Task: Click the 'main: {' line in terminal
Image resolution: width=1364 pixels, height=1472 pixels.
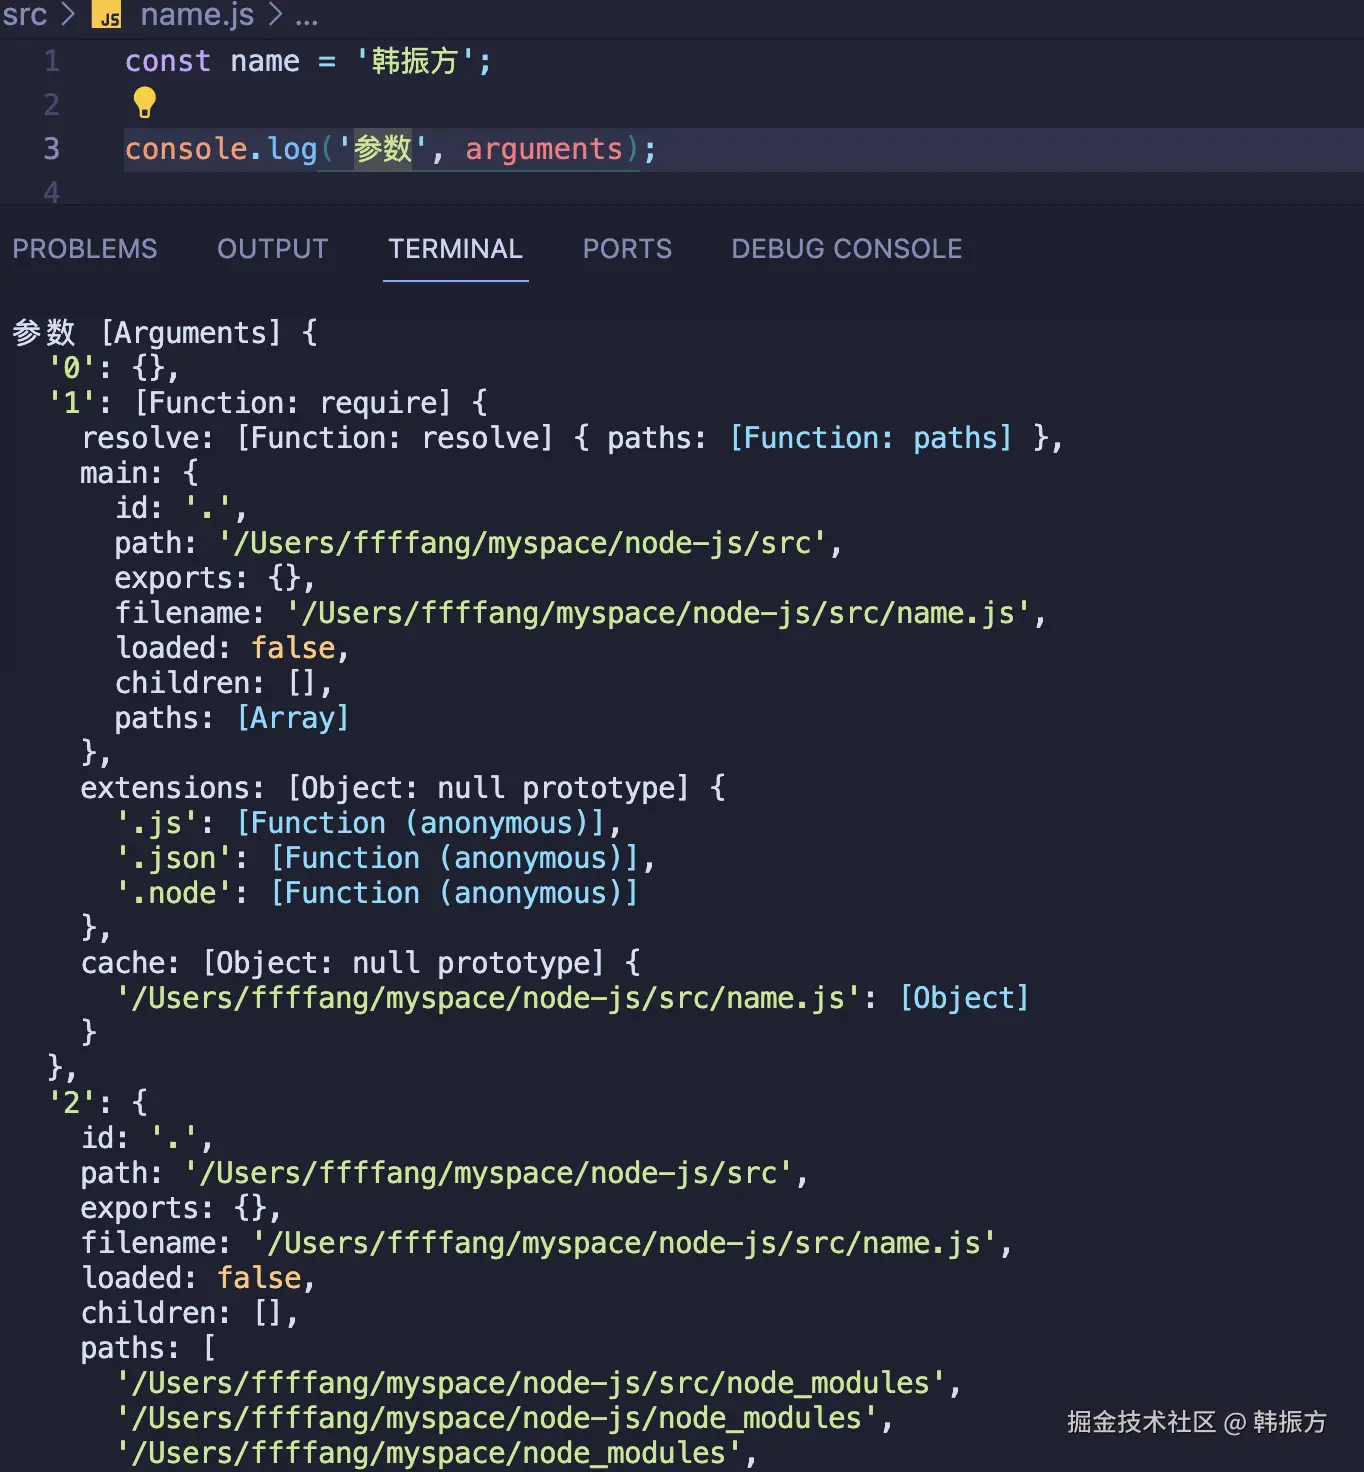Action: (x=139, y=473)
